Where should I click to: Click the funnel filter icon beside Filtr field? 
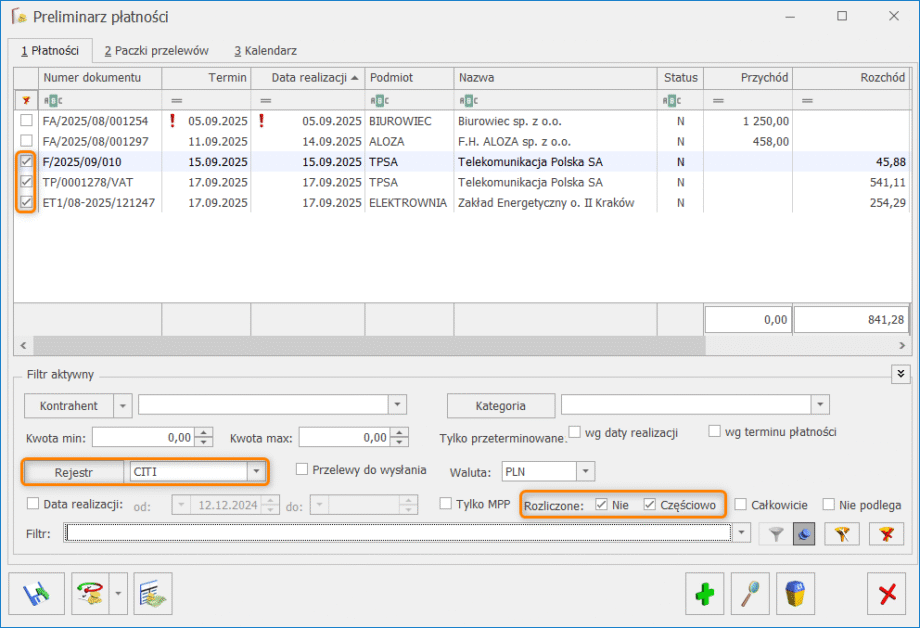(x=776, y=535)
